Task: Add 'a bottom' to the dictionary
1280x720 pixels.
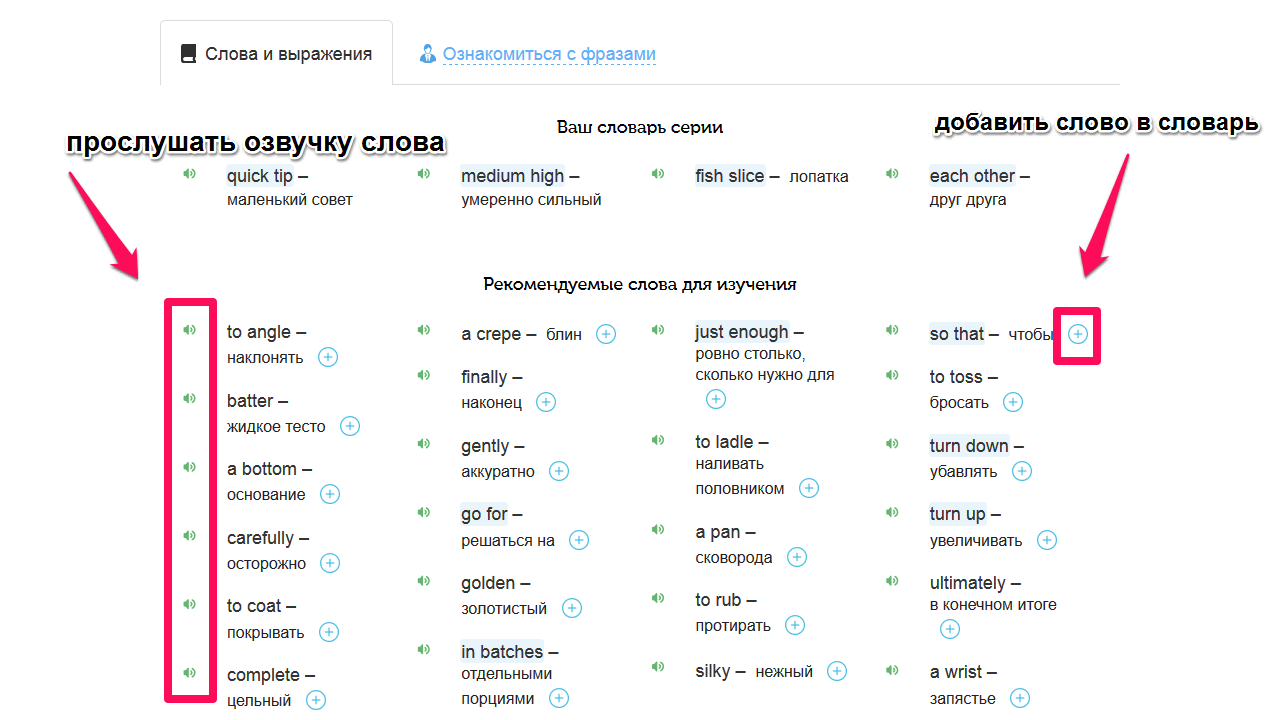Action: [x=330, y=494]
